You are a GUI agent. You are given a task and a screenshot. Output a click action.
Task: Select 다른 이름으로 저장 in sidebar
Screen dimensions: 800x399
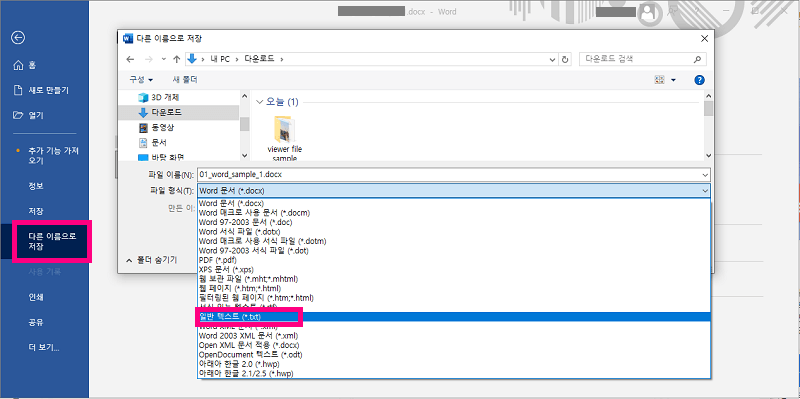coord(52,241)
